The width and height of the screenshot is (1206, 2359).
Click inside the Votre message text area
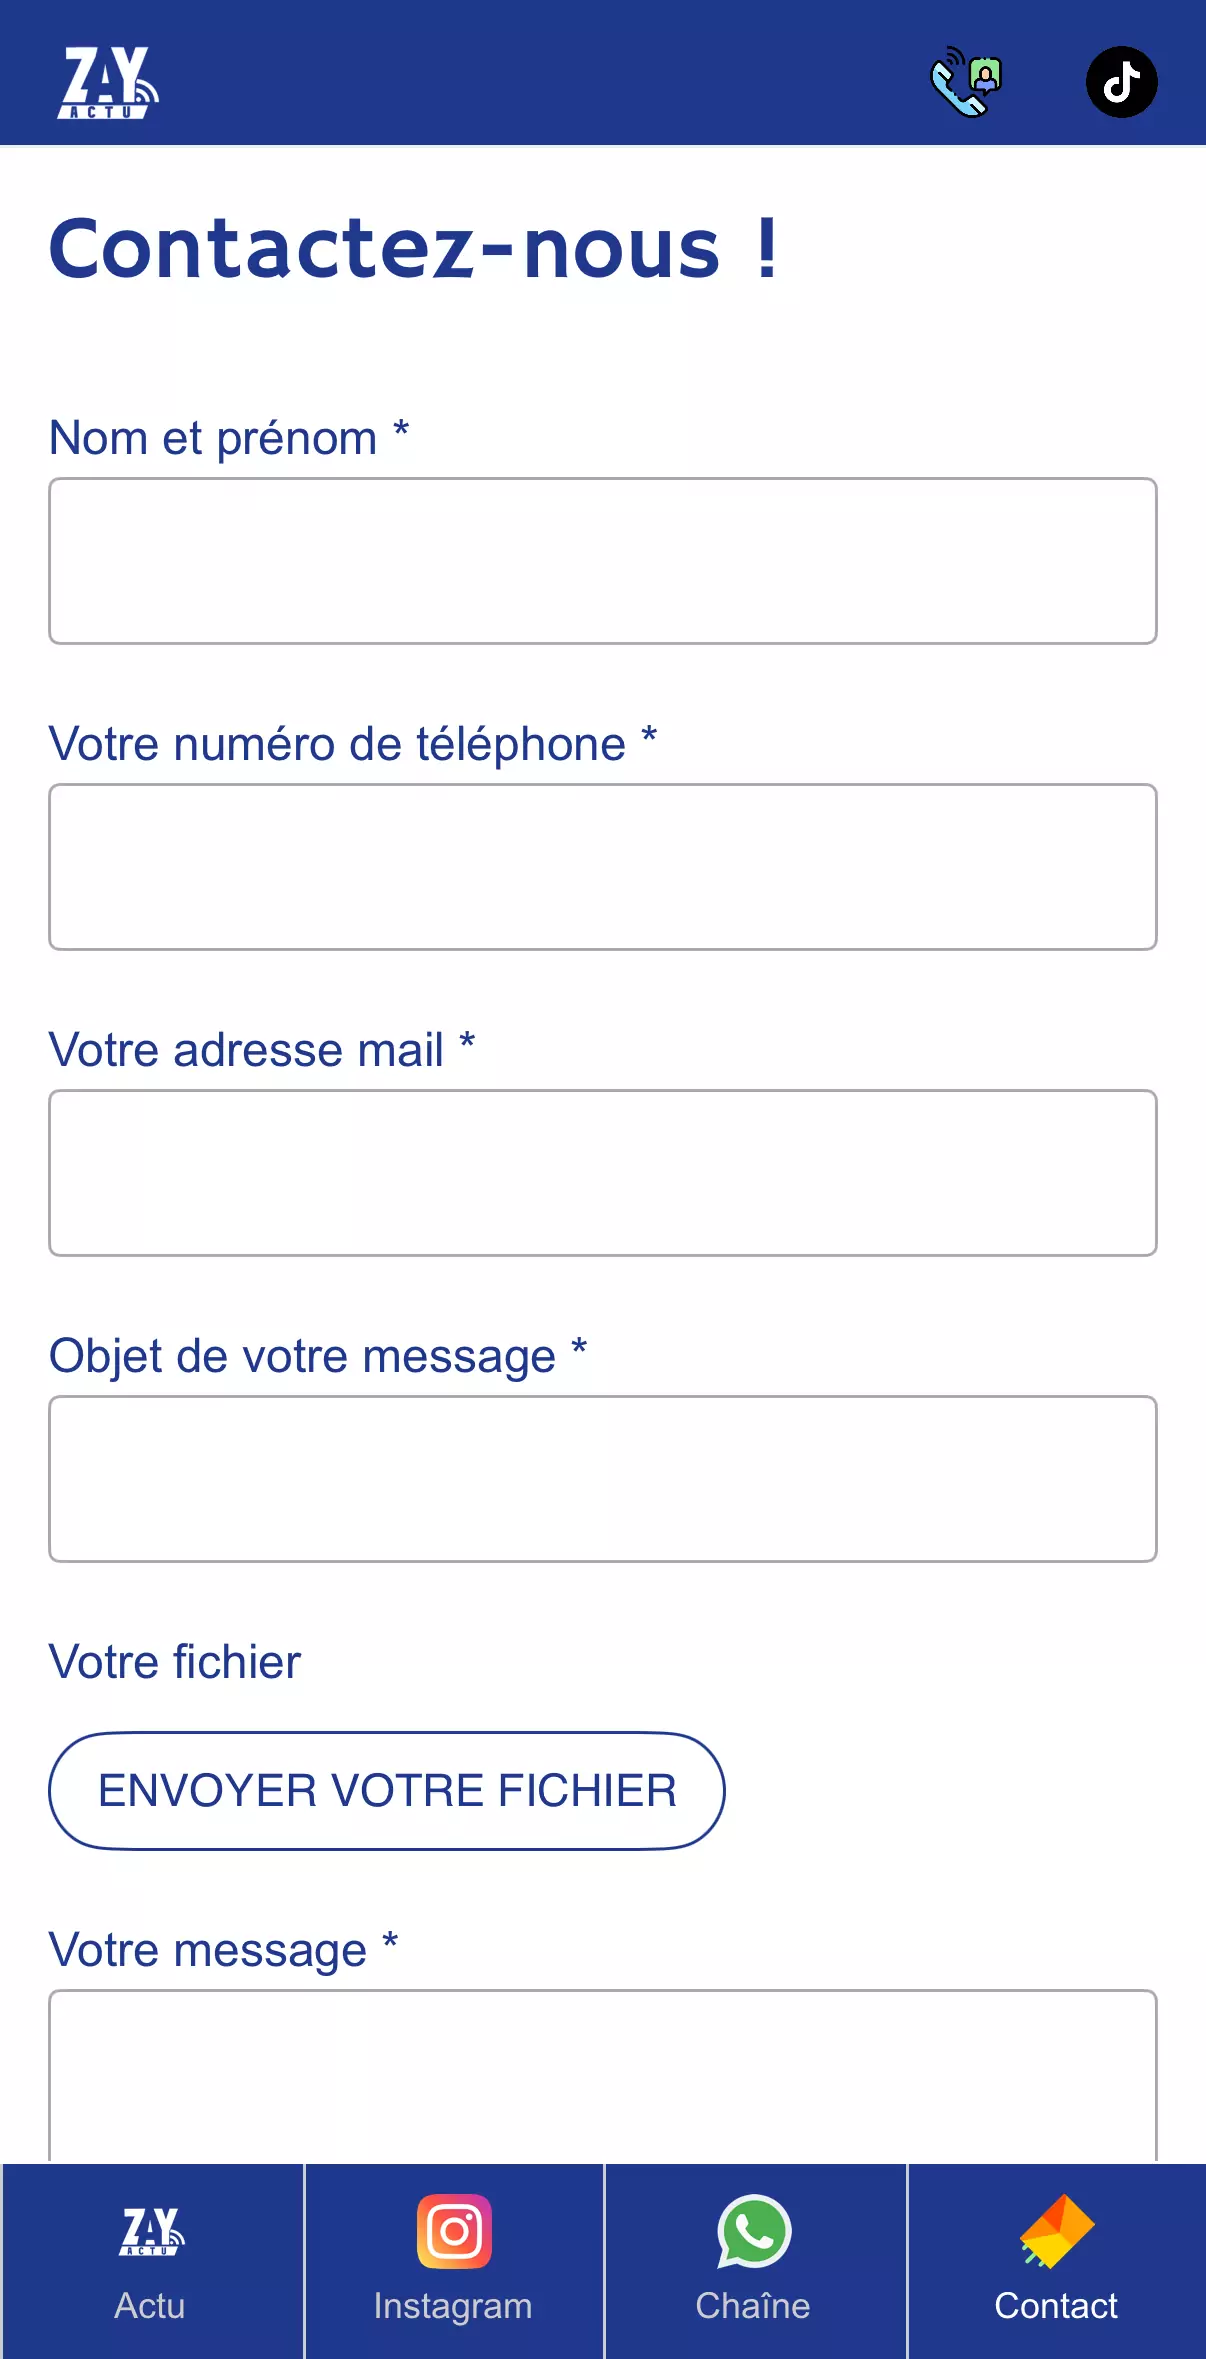603,2075
